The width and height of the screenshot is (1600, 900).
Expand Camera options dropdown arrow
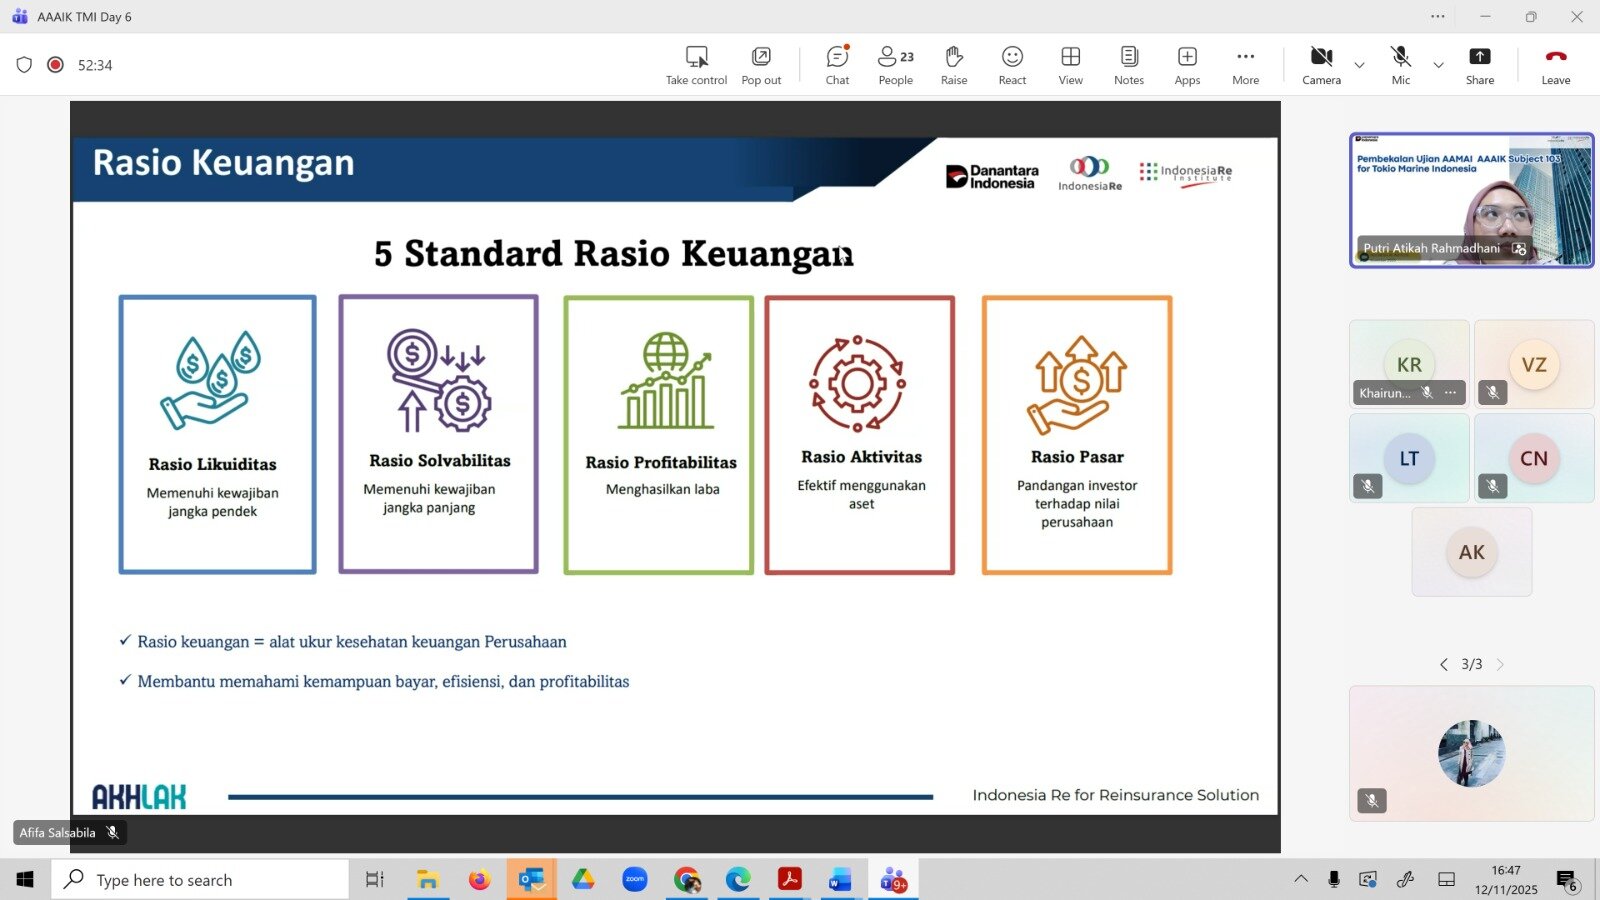(x=1359, y=65)
